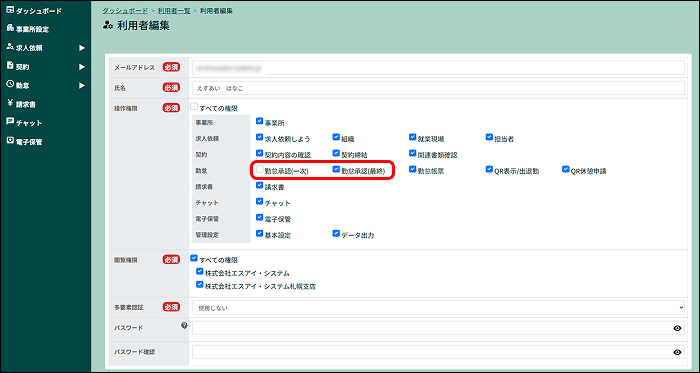Open 事業所設定 from the sidebar
Screen dimensions: 700x373
(x=32, y=29)
